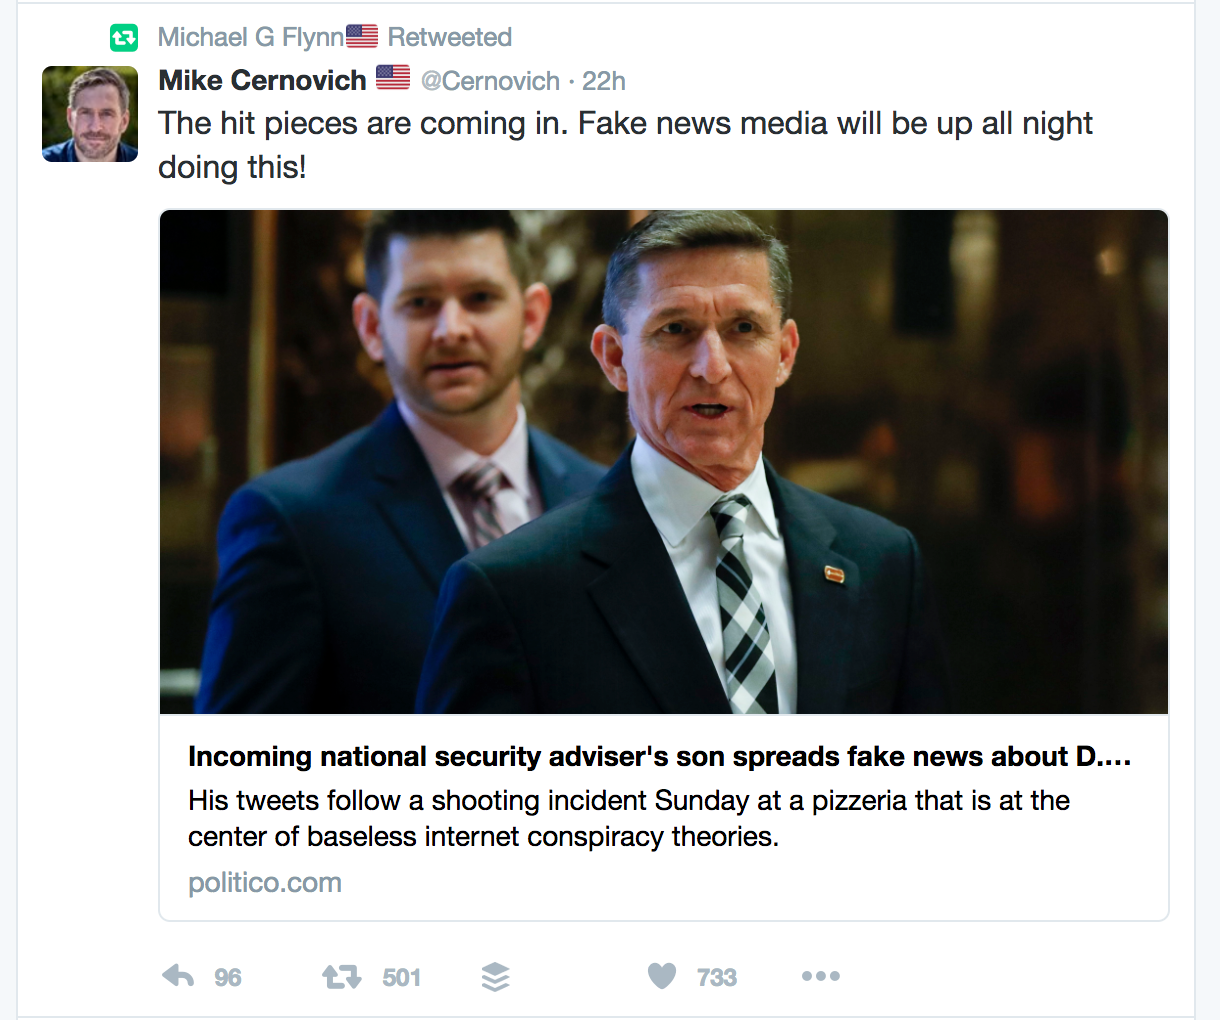Image resolution: width=1220 pixels, height=1020 pixels.
Task: Open Mike Cernovich's profile avatar
Action: (90, 114)
